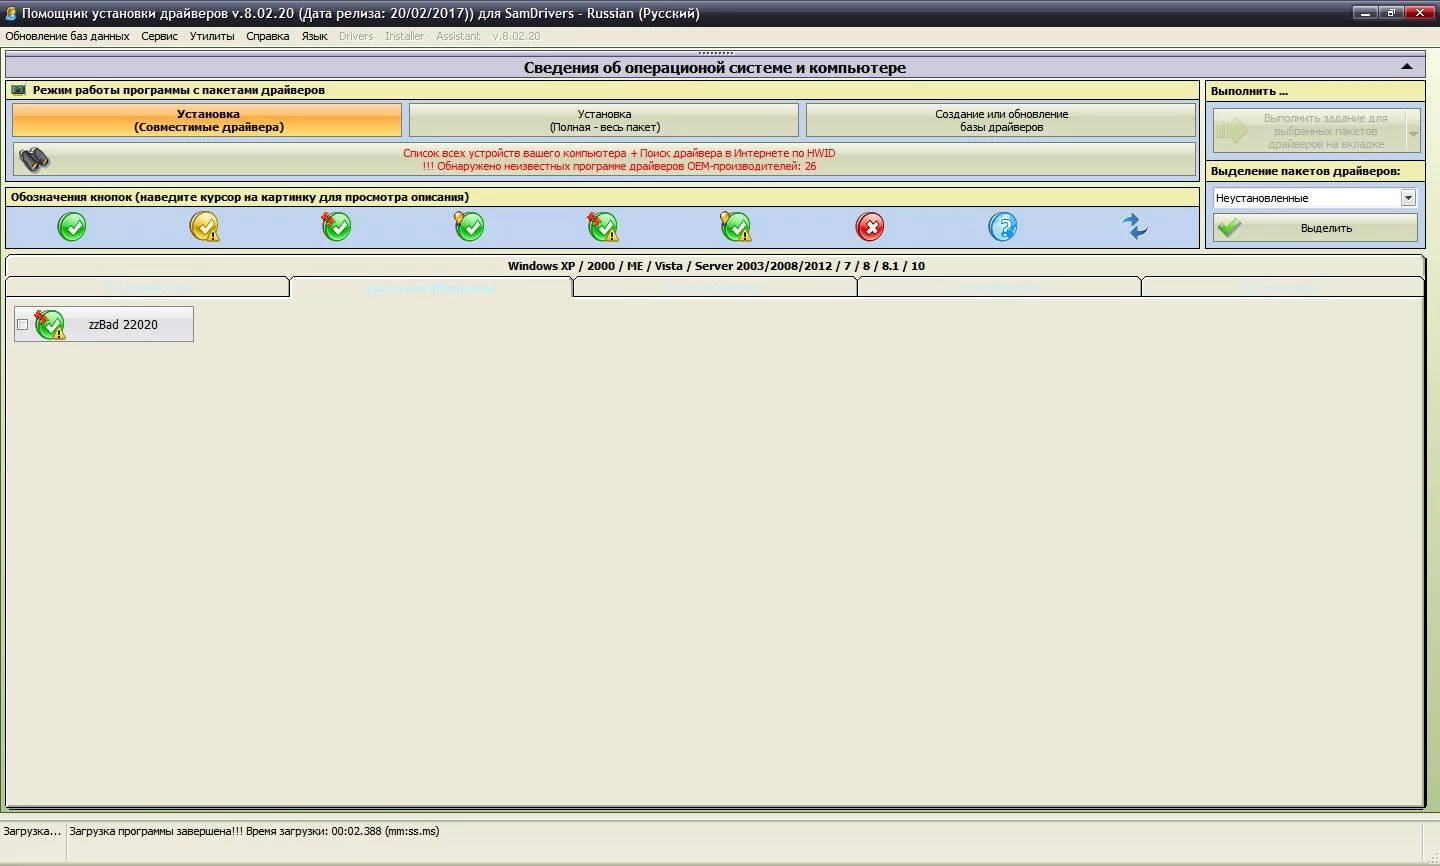The width and height of the screenshot is (1440, 866).
Task: Collapse the Сведения об операционной системе panel arrow
Action: click(1406, 67)
